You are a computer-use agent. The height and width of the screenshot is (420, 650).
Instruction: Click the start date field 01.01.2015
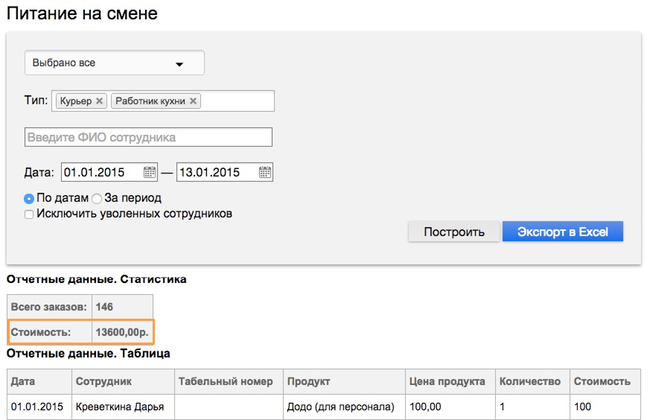click(102, 172)
